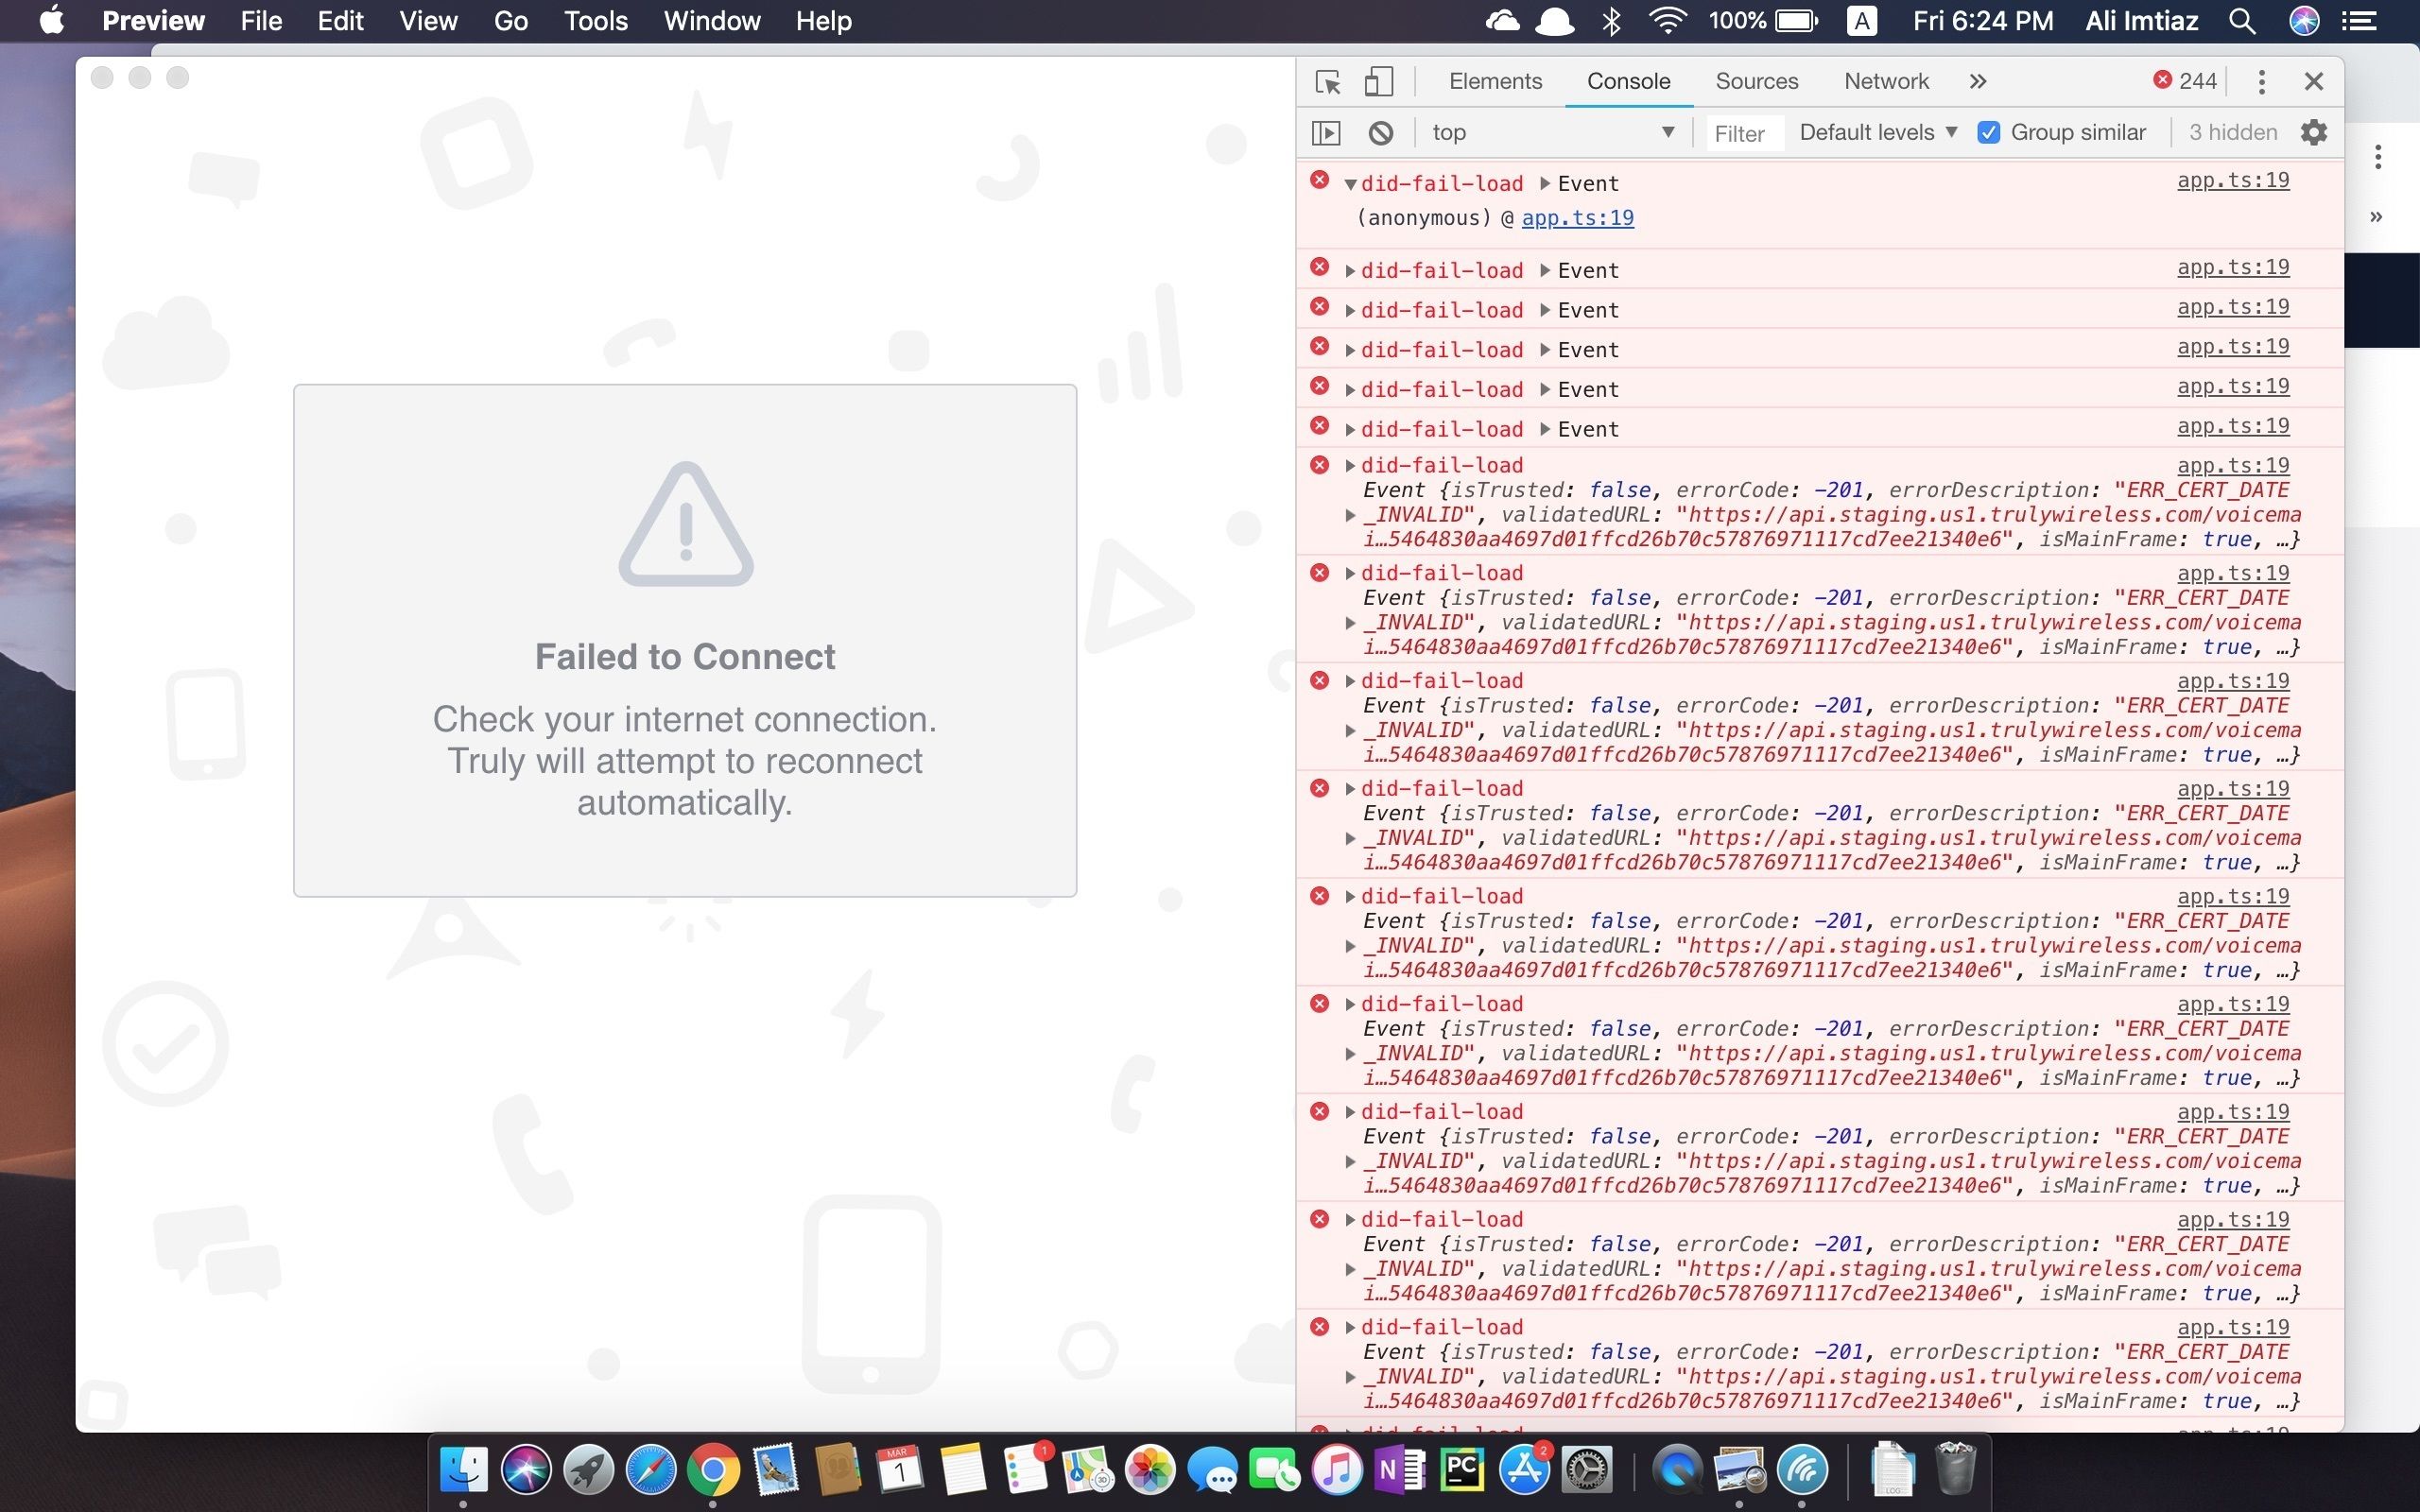The height and width of the screenshot is (1512, 2420).
Task: Show more DevTools tabs chevron
Action: pos(1977,82)
